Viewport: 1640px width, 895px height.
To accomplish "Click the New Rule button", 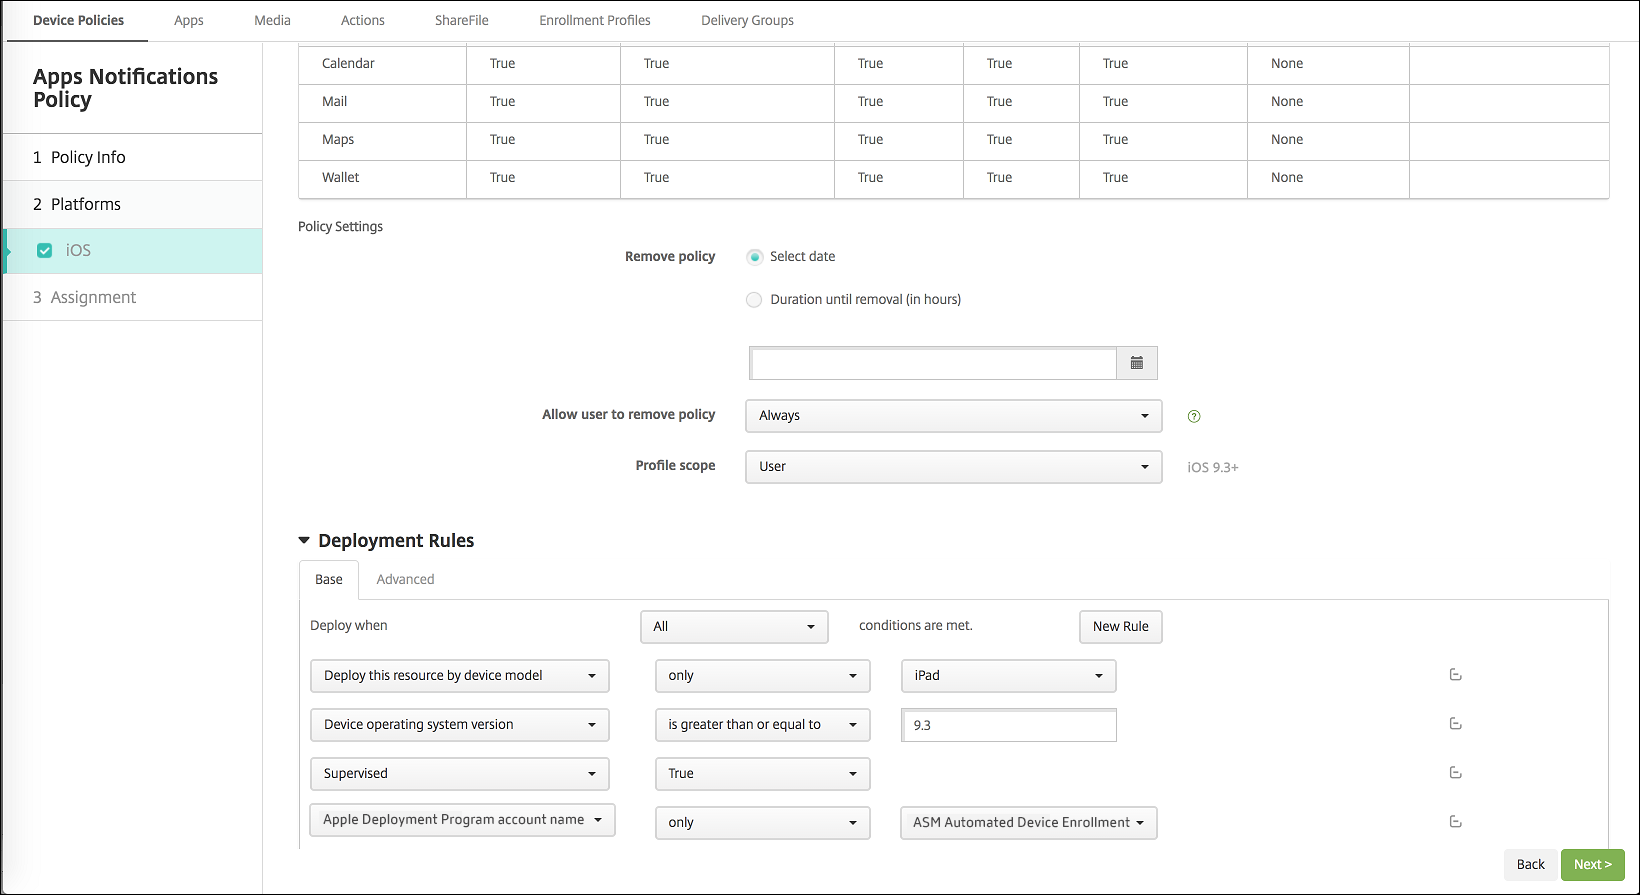I will coord(1120,627).
